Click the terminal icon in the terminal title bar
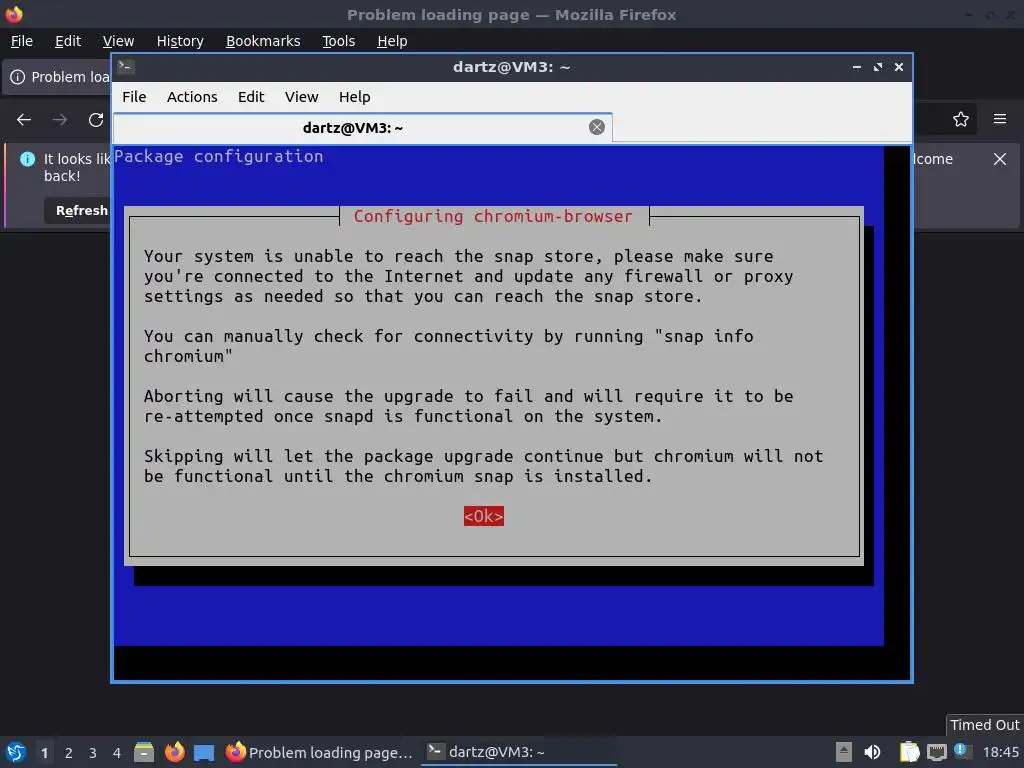Image resolution: width=1024 pixels, height=768 pixels. tap(126, 66)
